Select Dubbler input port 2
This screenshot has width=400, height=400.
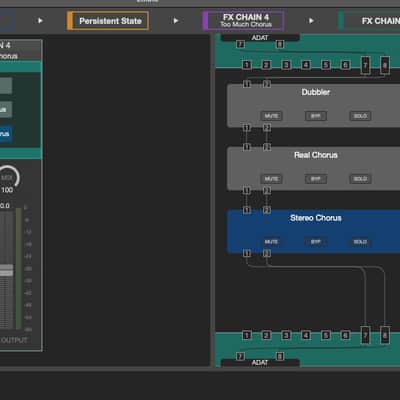pyautogui.click(x=267, y=84)
